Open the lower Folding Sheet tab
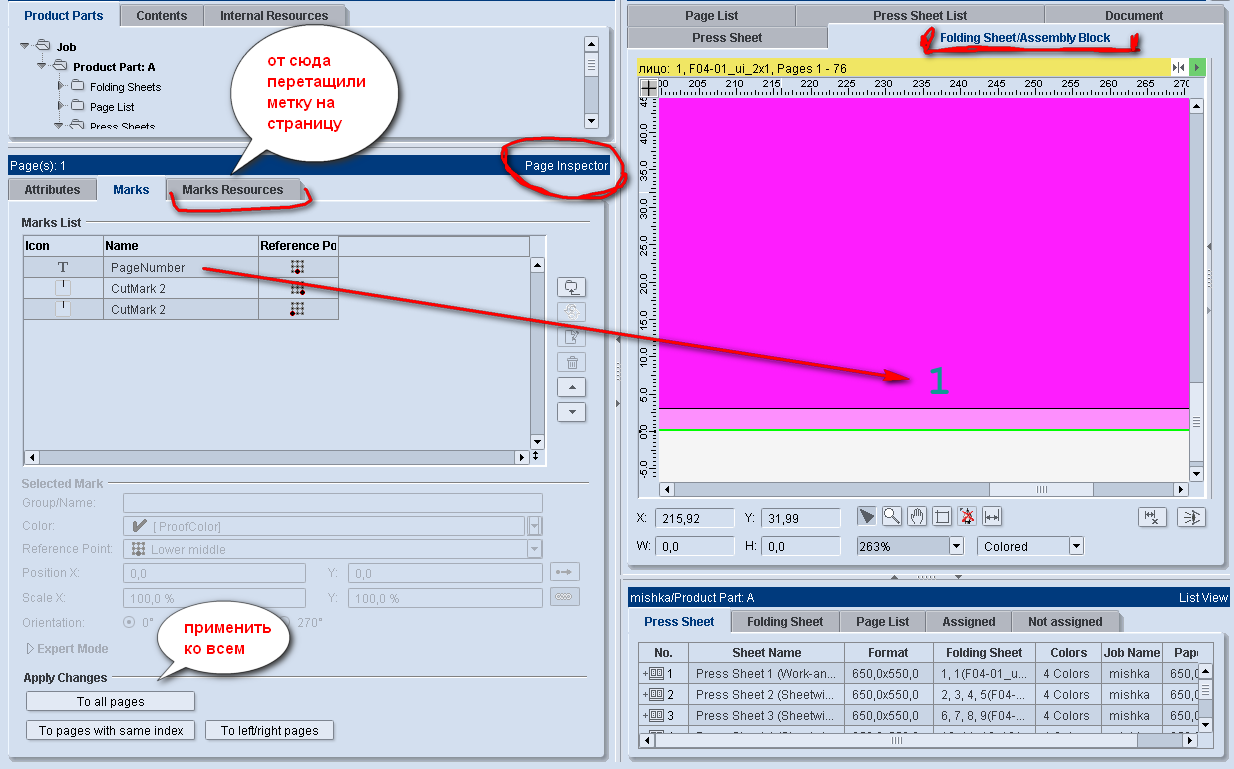This screenshot has height=769, width=1234. 785,621
